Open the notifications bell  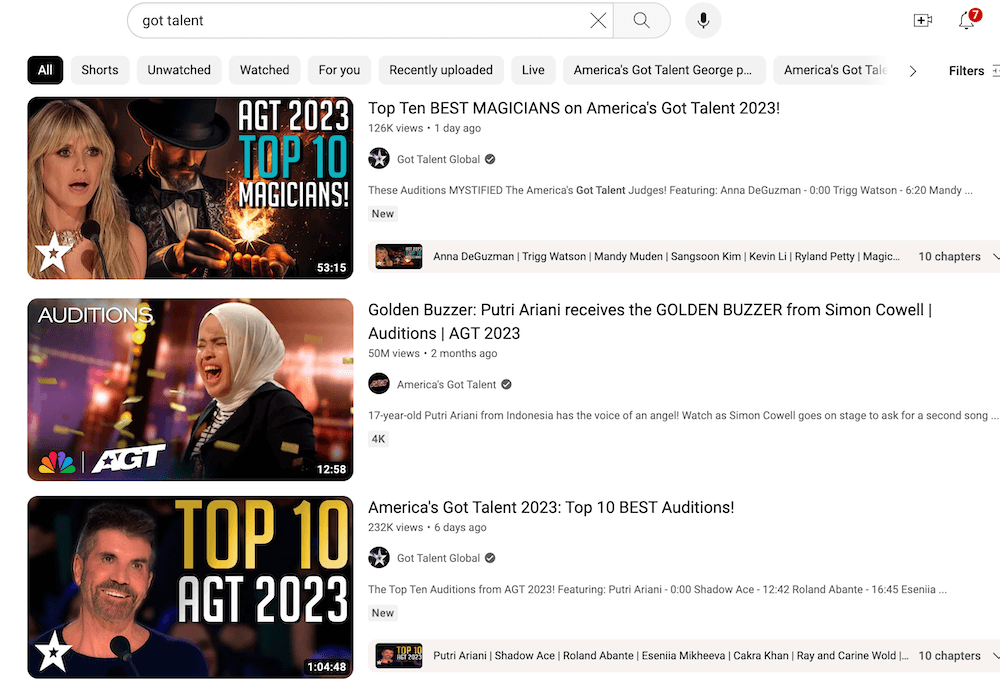[967, 20]
